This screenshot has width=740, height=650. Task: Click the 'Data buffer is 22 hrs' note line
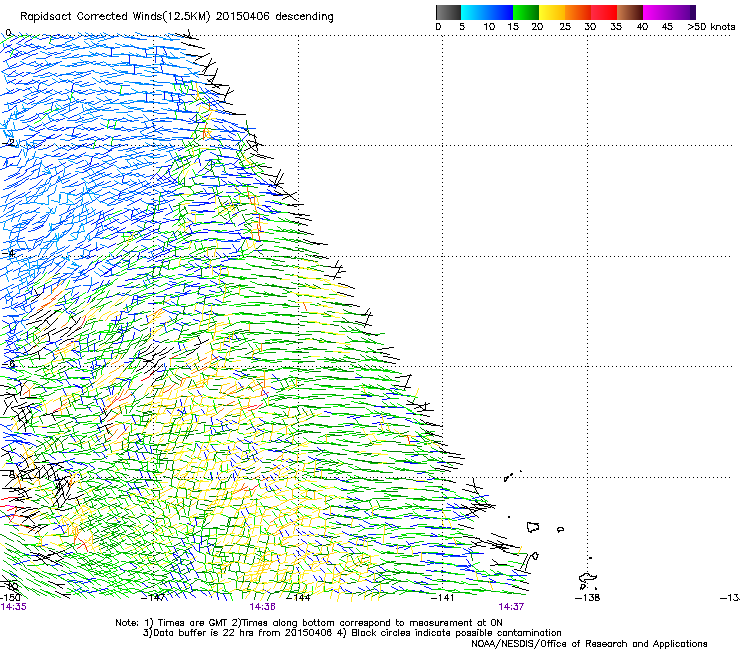(x=352, y=633)
